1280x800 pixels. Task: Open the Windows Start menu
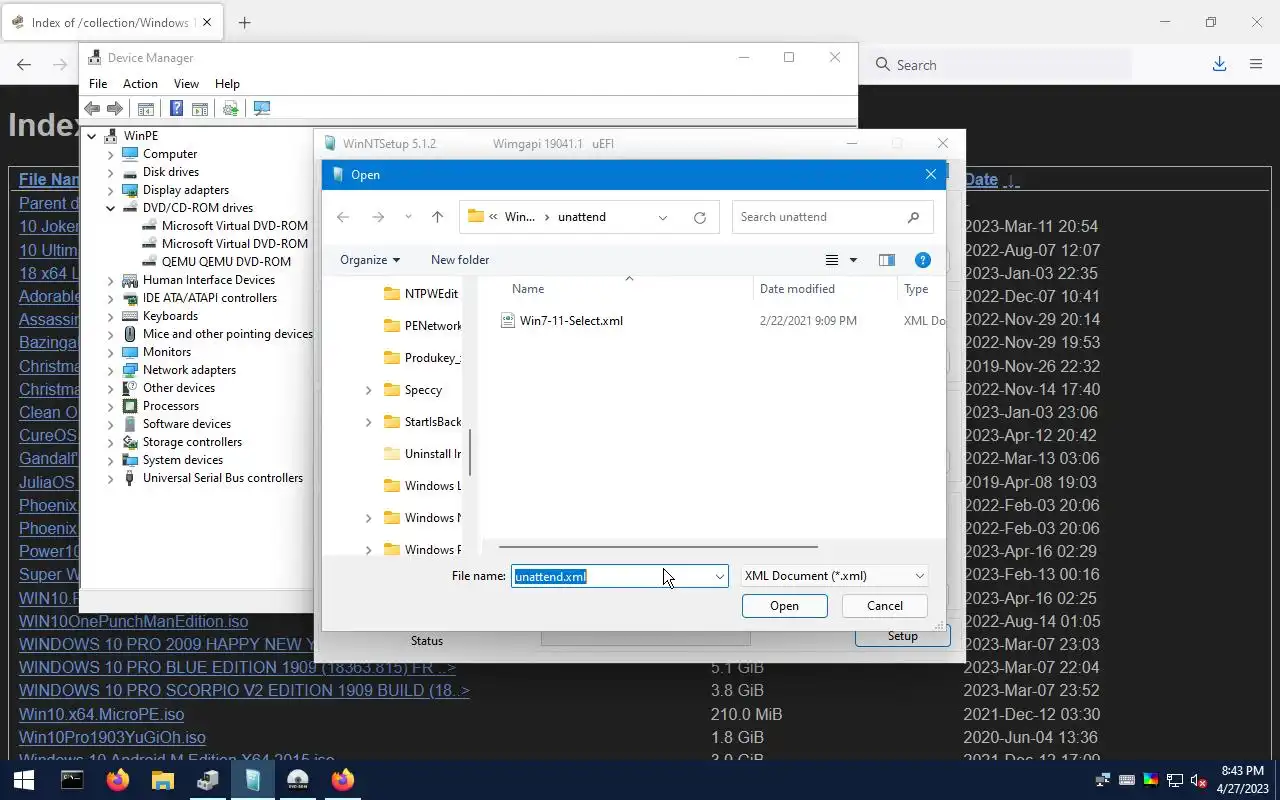24,780
